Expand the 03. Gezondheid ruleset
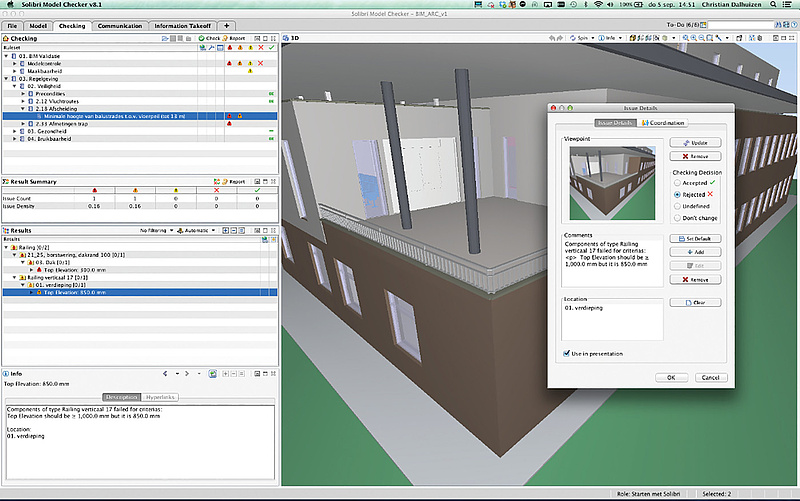 pyautogui.click(x=14, y=131)
